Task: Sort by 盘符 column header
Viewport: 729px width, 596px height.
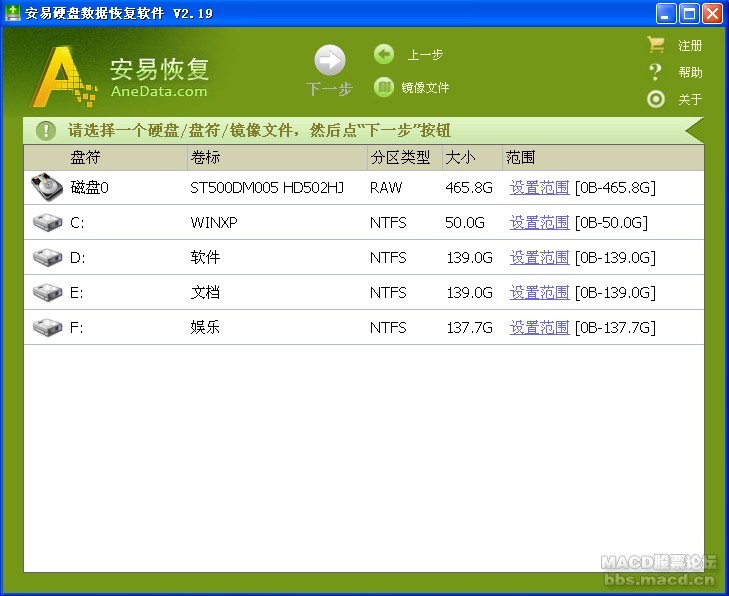Action: click(x=85, y=158)
